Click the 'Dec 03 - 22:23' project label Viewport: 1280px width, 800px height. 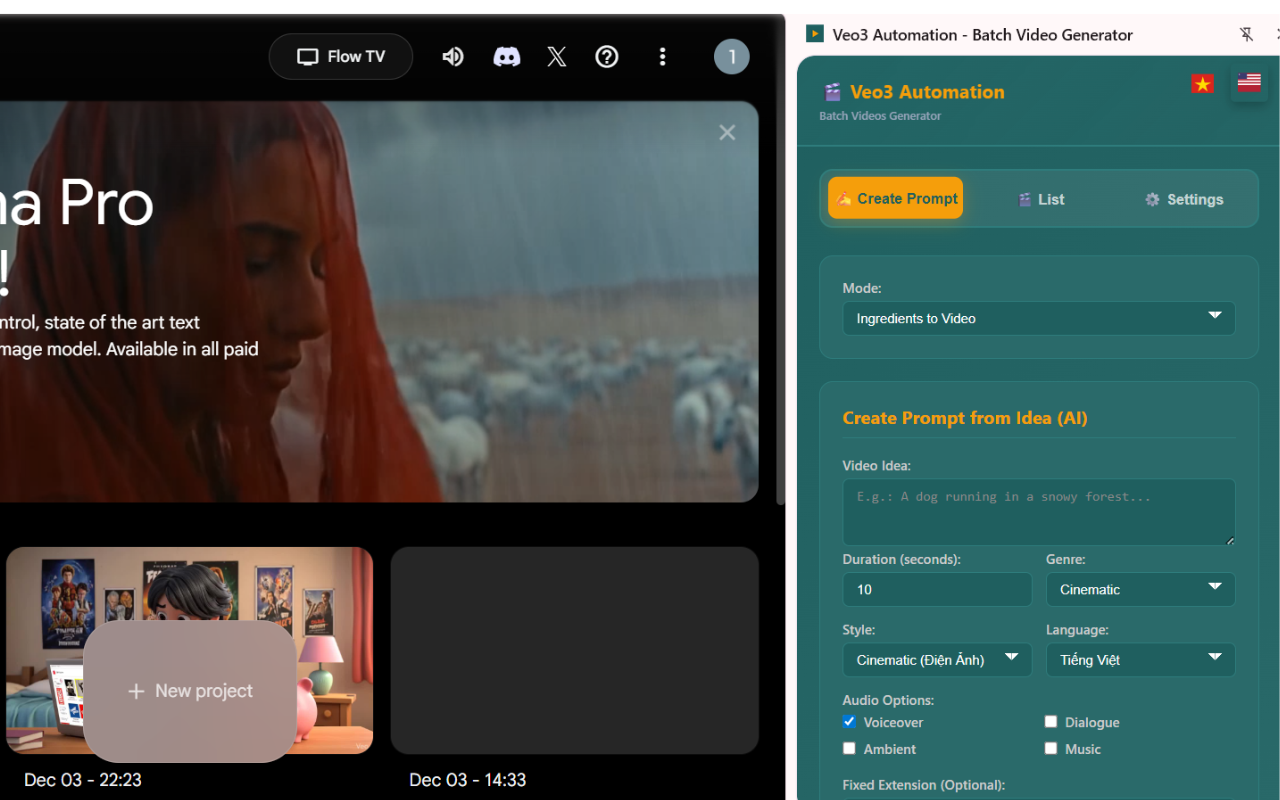click(83, 780)
